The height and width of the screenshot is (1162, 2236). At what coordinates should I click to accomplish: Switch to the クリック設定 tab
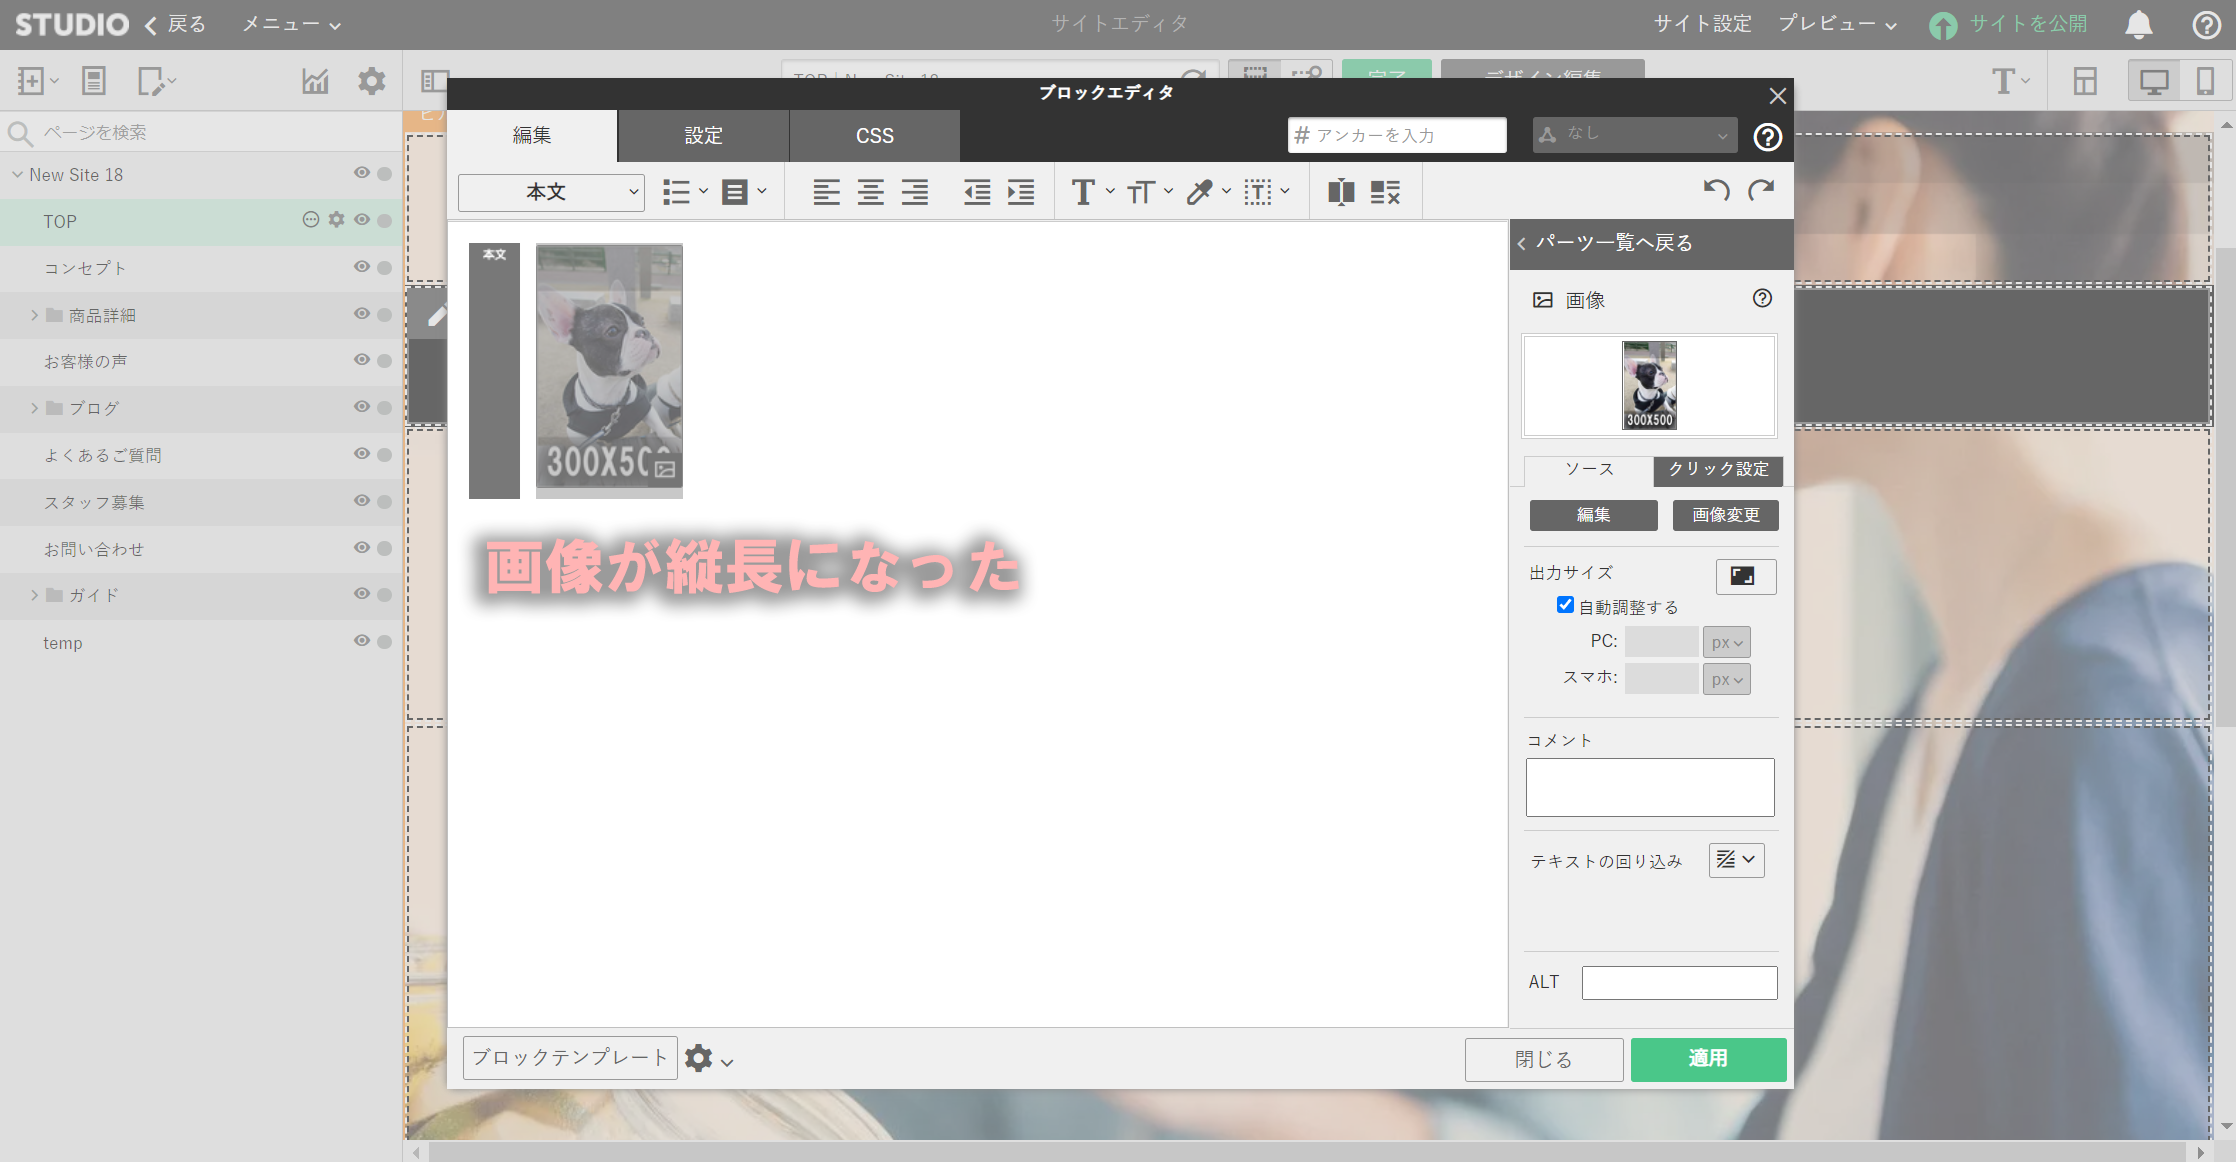[1717, 470]
